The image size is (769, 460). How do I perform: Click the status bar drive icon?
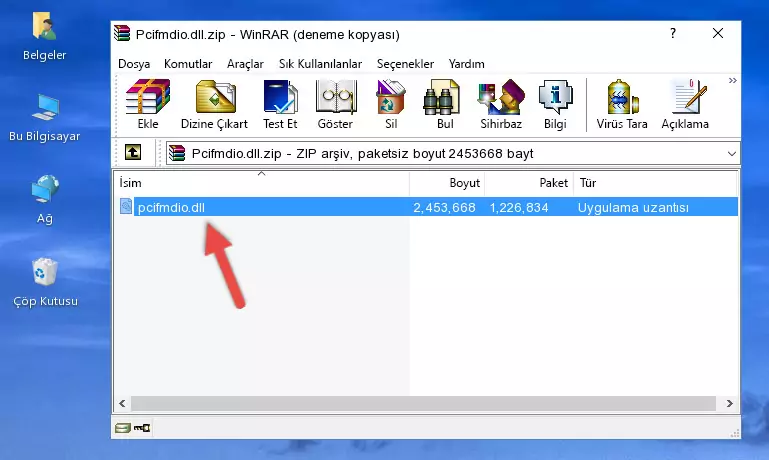[x=122, y=428]
